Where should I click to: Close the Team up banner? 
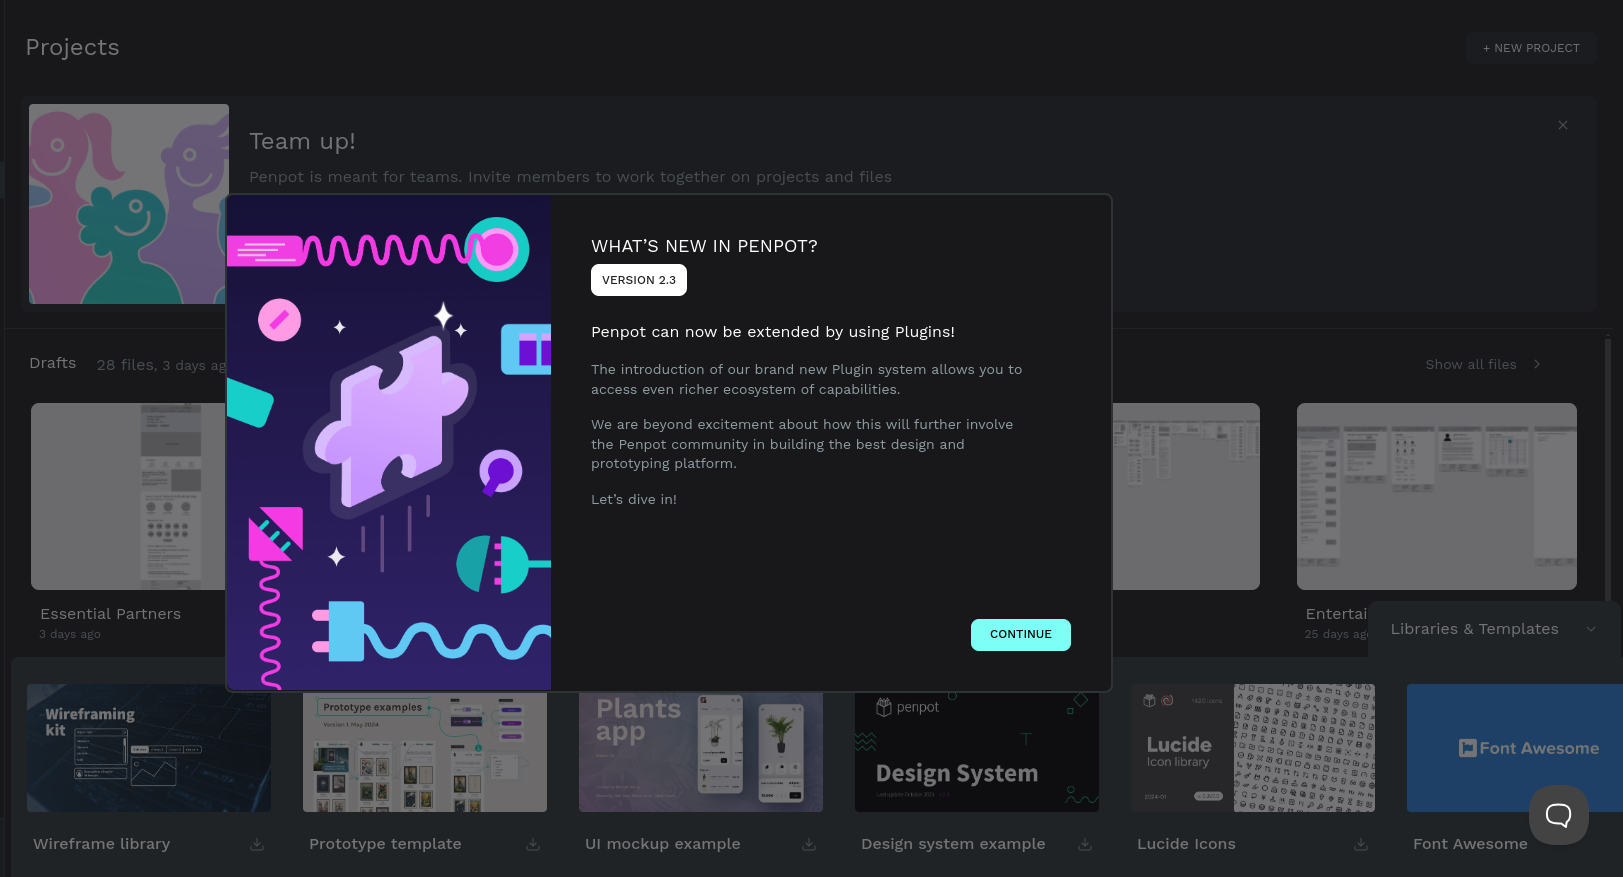coord(1563,125)
